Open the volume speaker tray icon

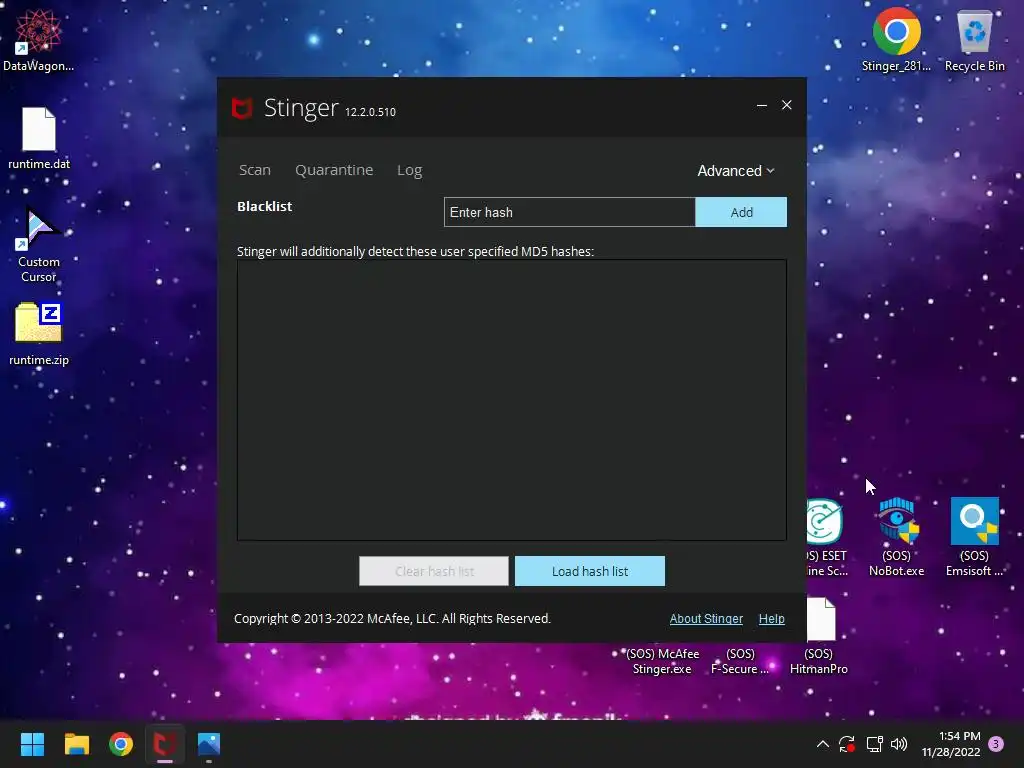[x=899, y=744]
